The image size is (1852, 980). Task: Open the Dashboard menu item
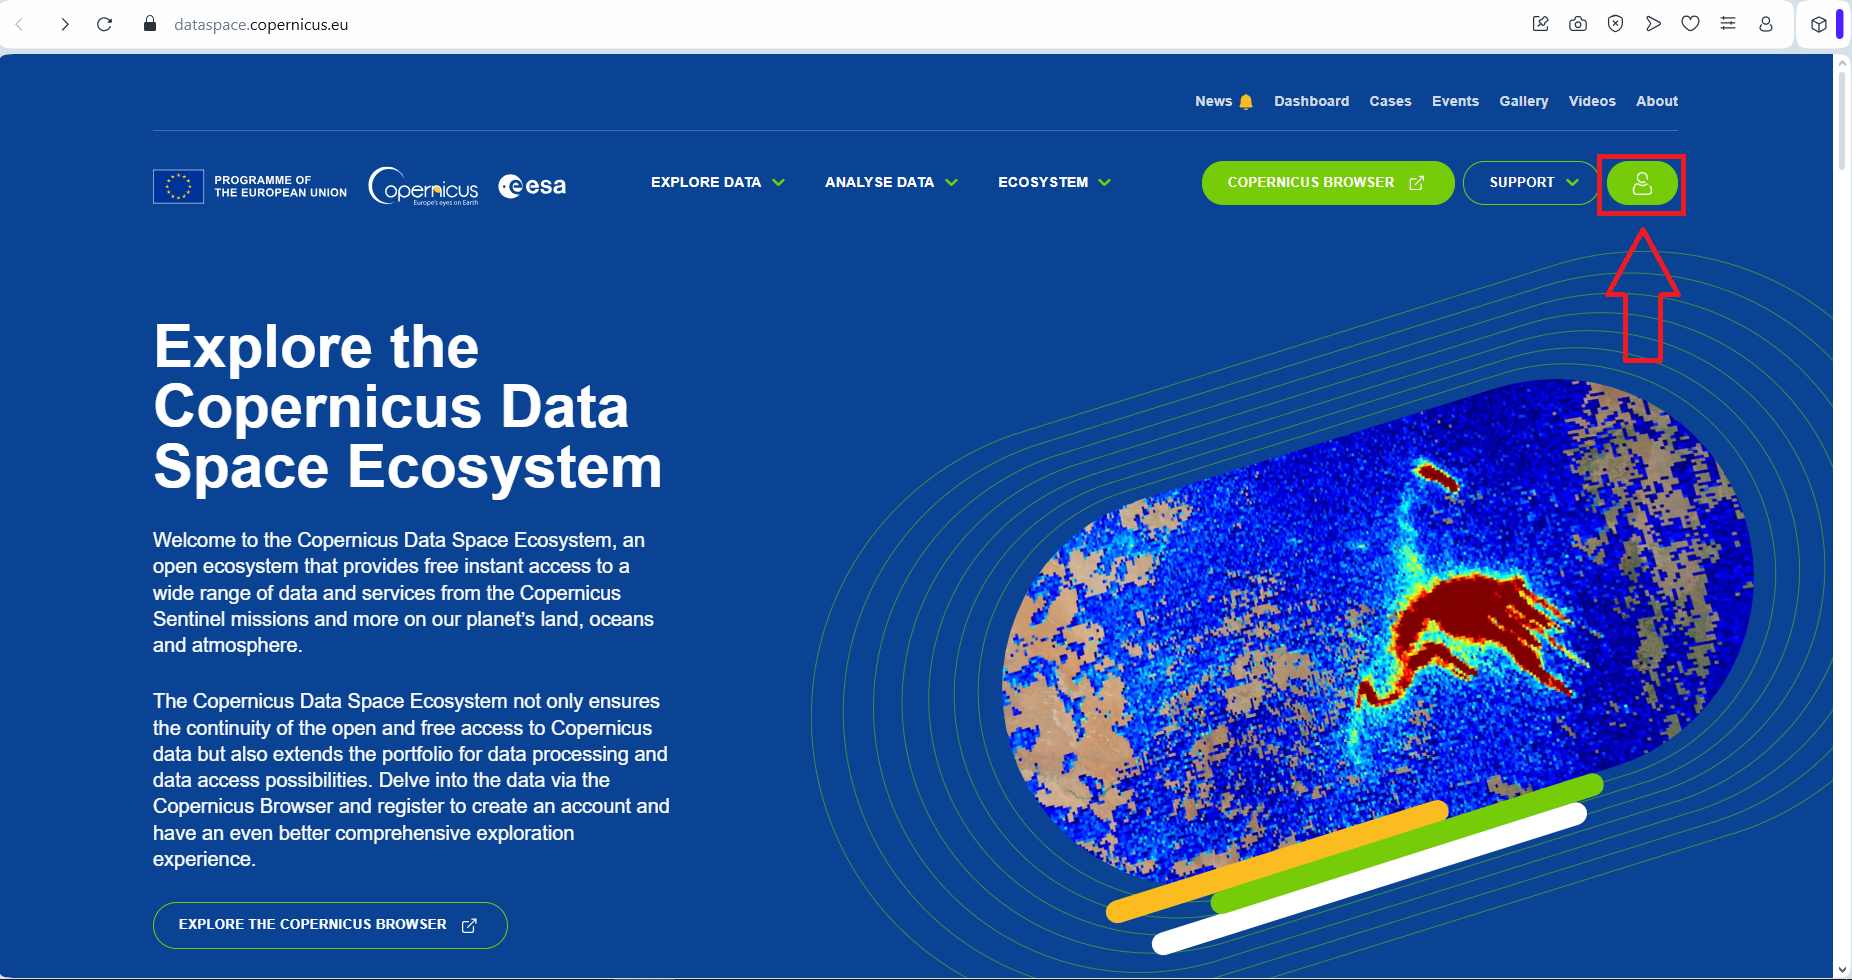click(1311, 101)
